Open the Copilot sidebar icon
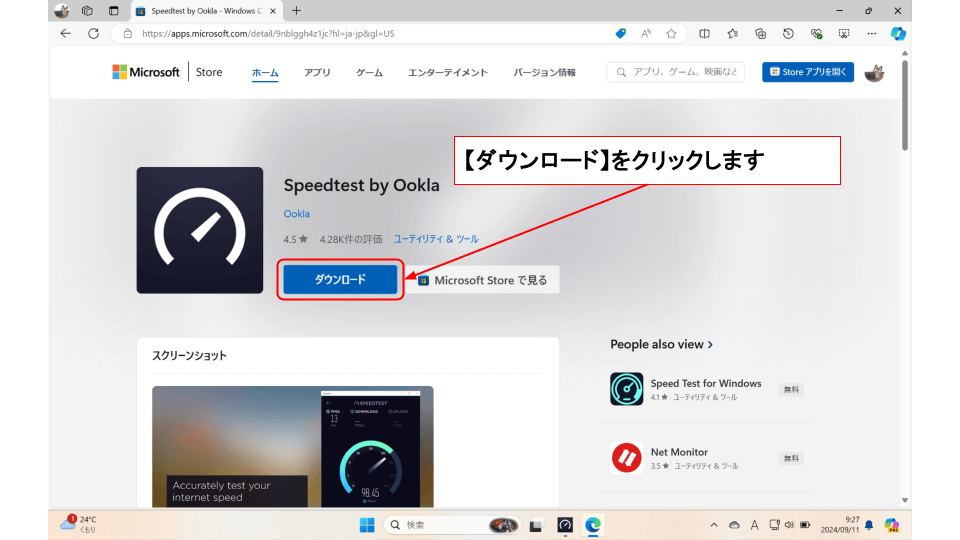This screenshot has width=960, height=540. coord(898,33)
